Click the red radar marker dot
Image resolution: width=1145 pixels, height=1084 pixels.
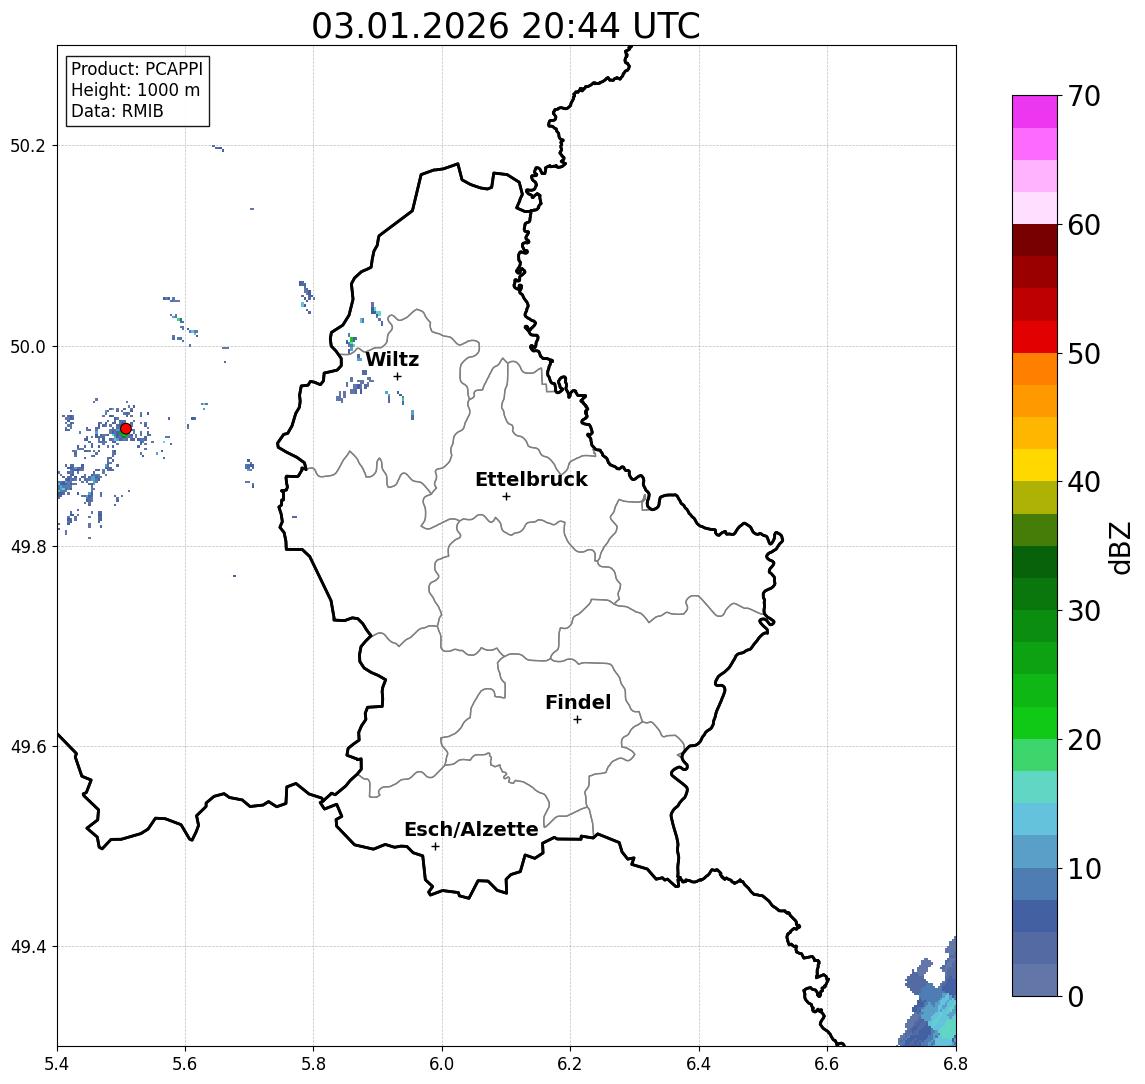pyautogui.click(x=126, y=429)
